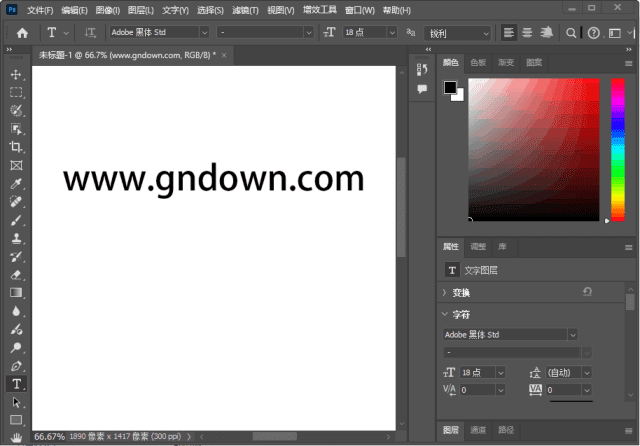Select the Move tool
This screenshot has height=446, width=640.
click(16, 75)
